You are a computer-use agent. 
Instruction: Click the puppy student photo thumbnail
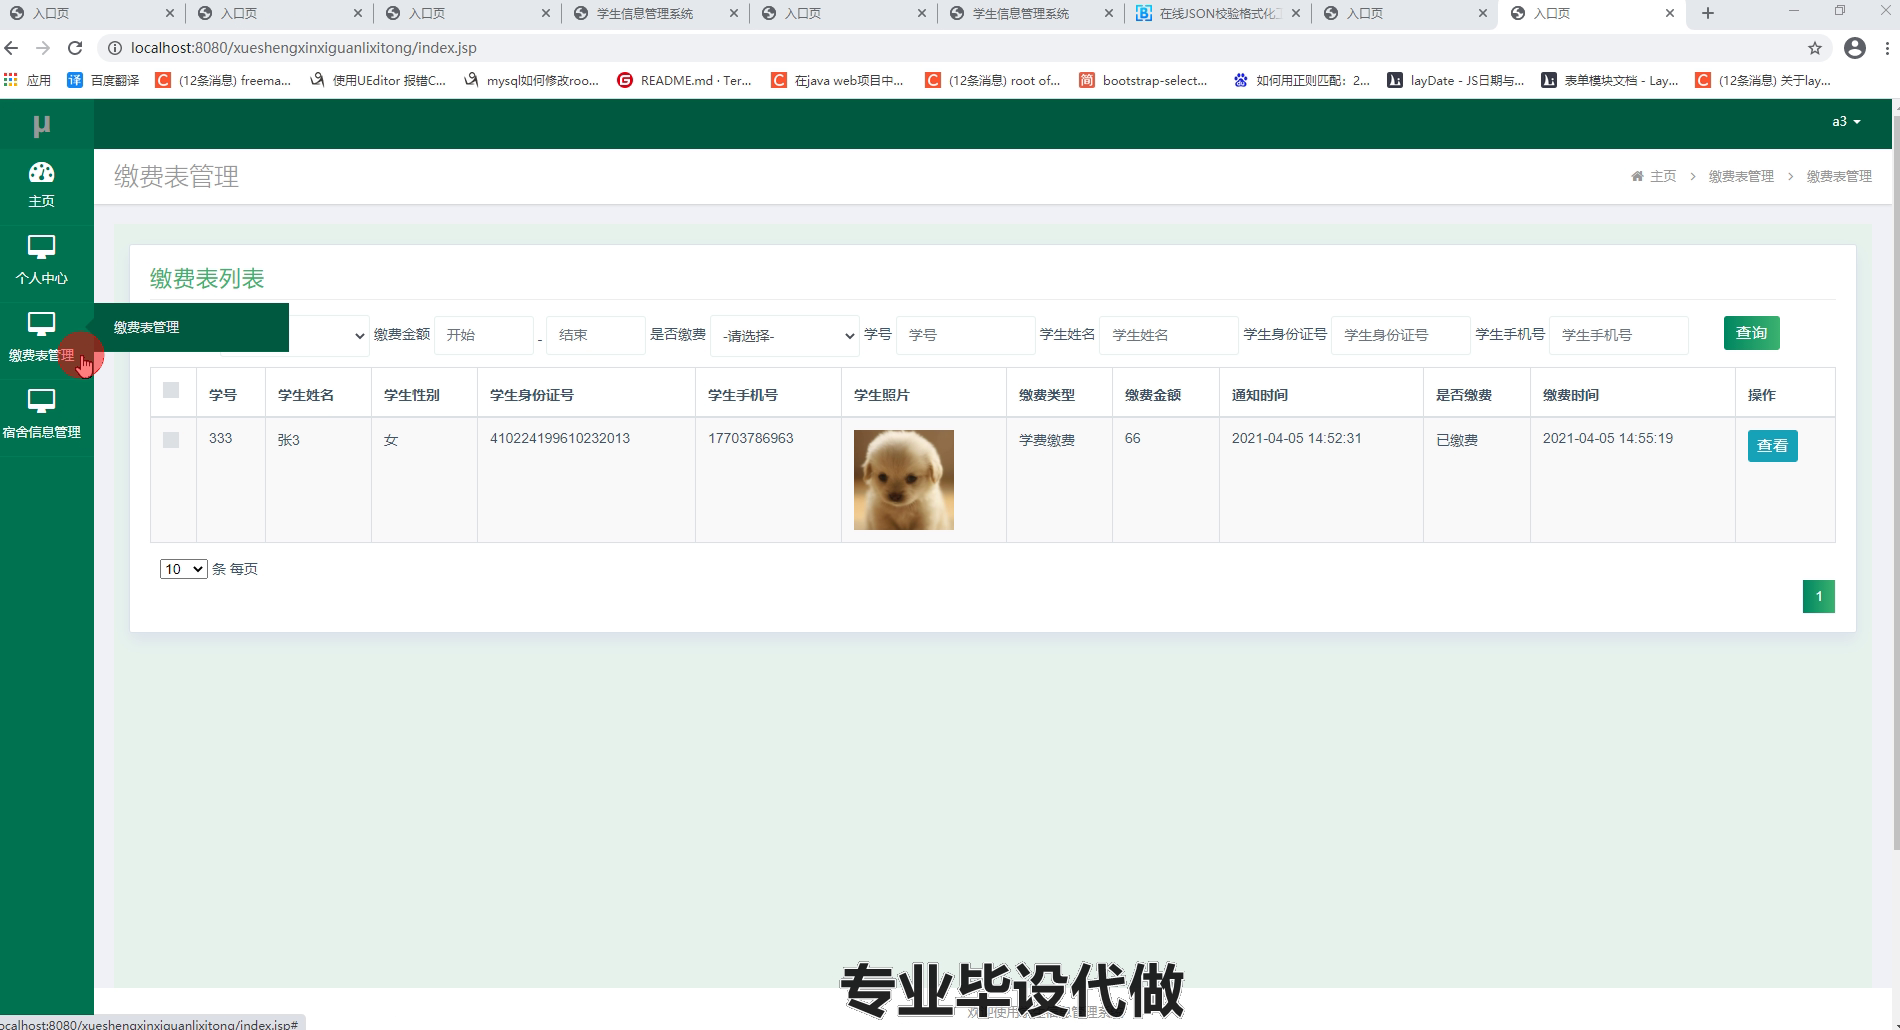[x=904, y=480]
